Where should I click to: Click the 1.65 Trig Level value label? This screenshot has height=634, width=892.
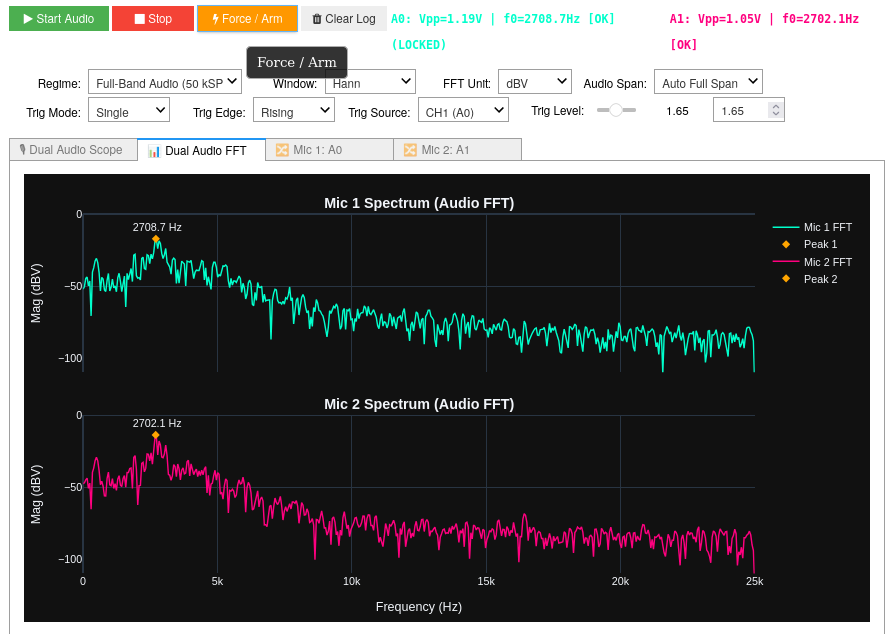pyautogui.click(x=677, y=111)
